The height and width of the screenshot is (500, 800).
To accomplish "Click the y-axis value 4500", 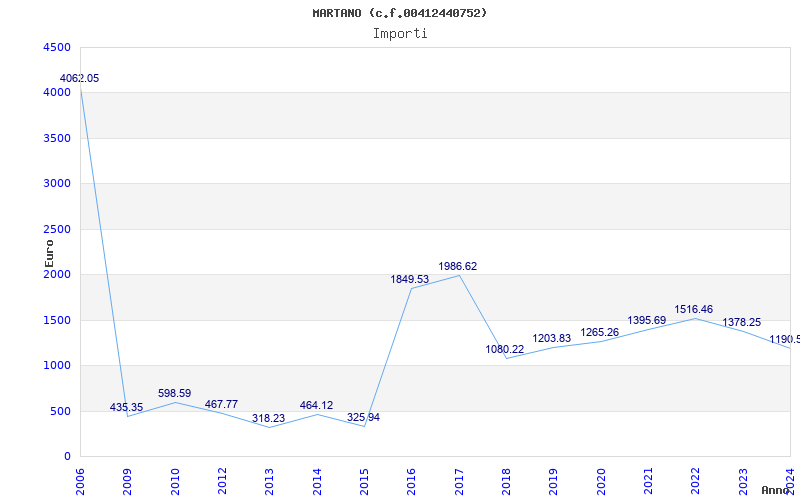I will (x=57, y=47).
